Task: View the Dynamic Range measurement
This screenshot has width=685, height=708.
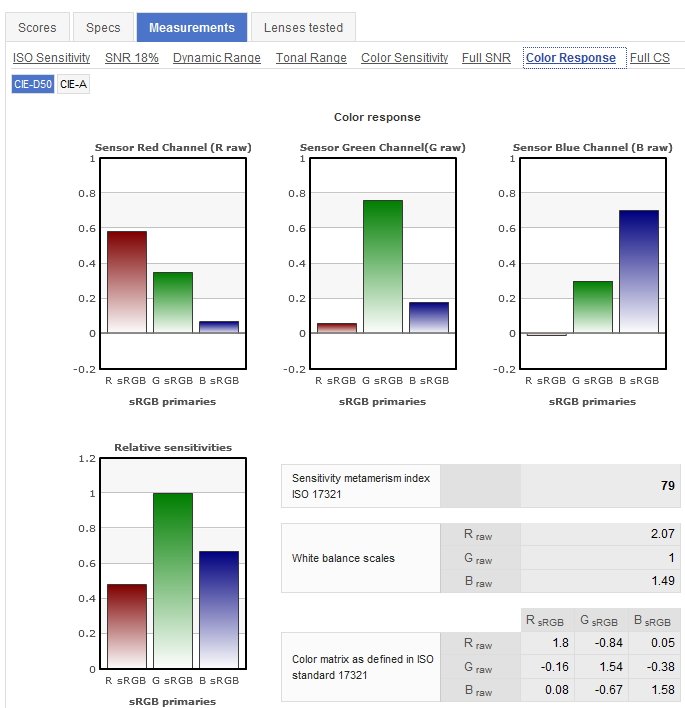Action: [217, 58]
